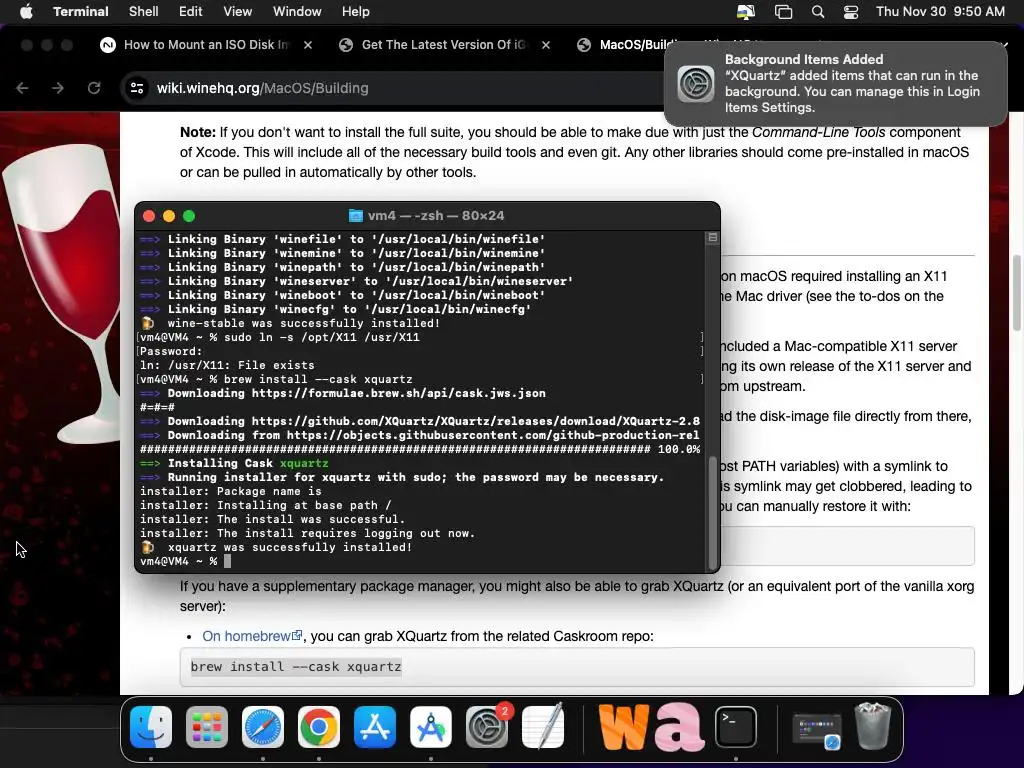
Task: Open Finder from the Dock
Action: 151,727
